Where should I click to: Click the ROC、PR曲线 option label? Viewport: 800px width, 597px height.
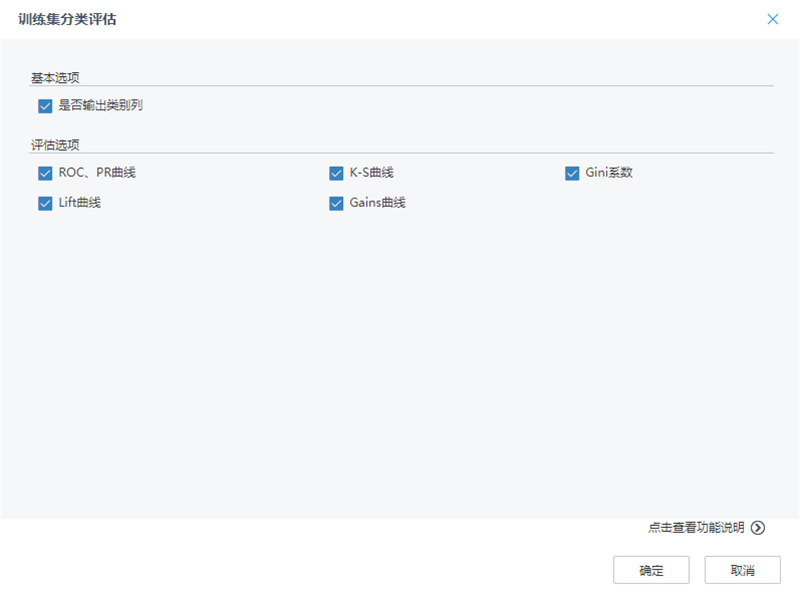[97, 173]
